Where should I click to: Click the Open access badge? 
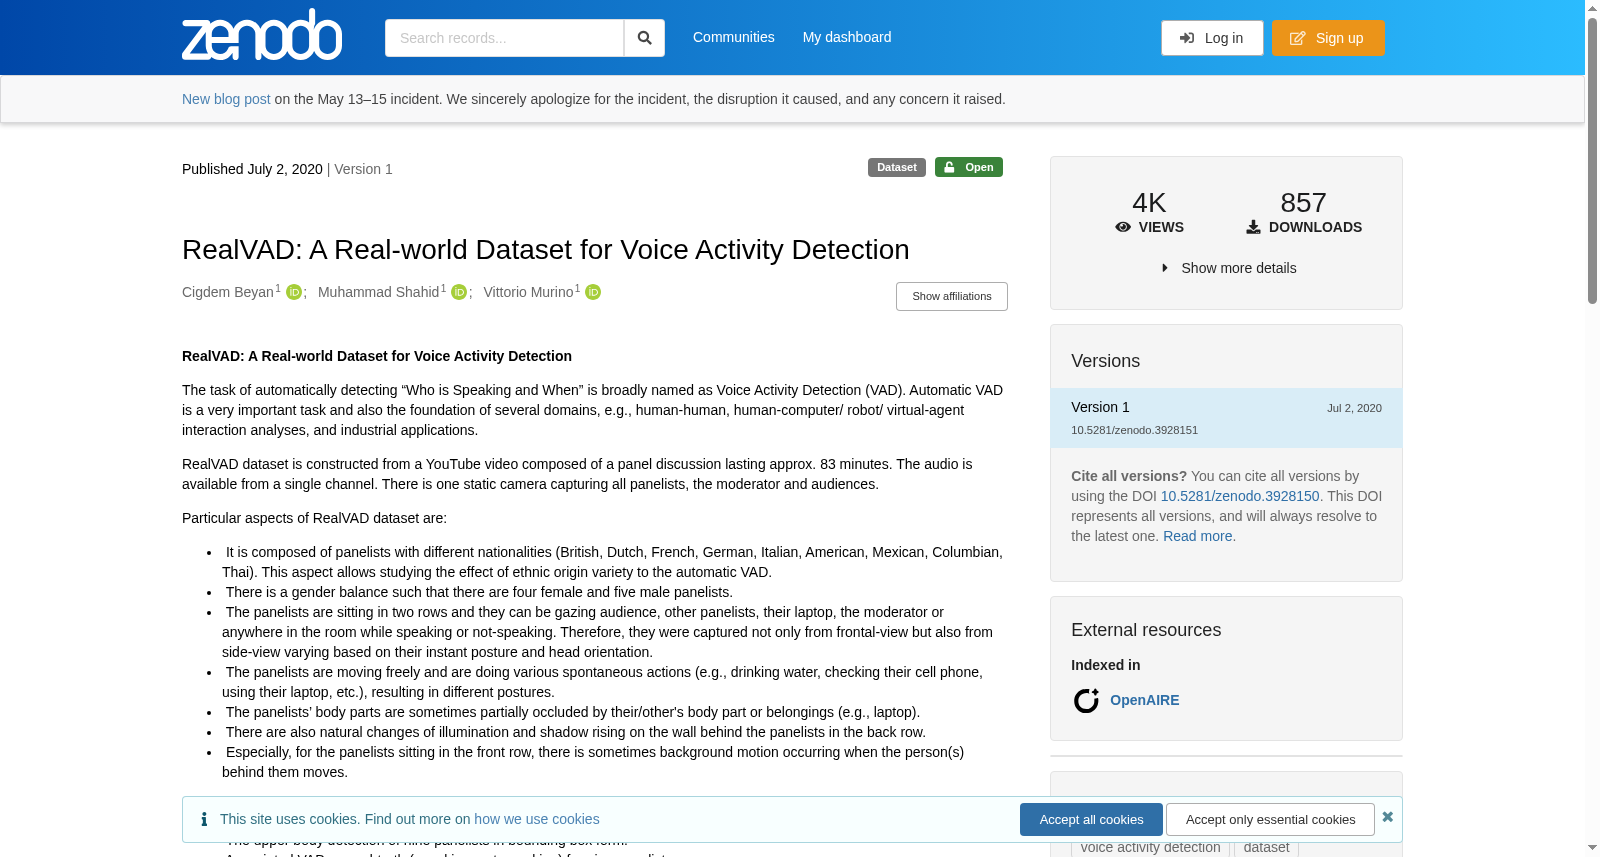coord(969,167)
